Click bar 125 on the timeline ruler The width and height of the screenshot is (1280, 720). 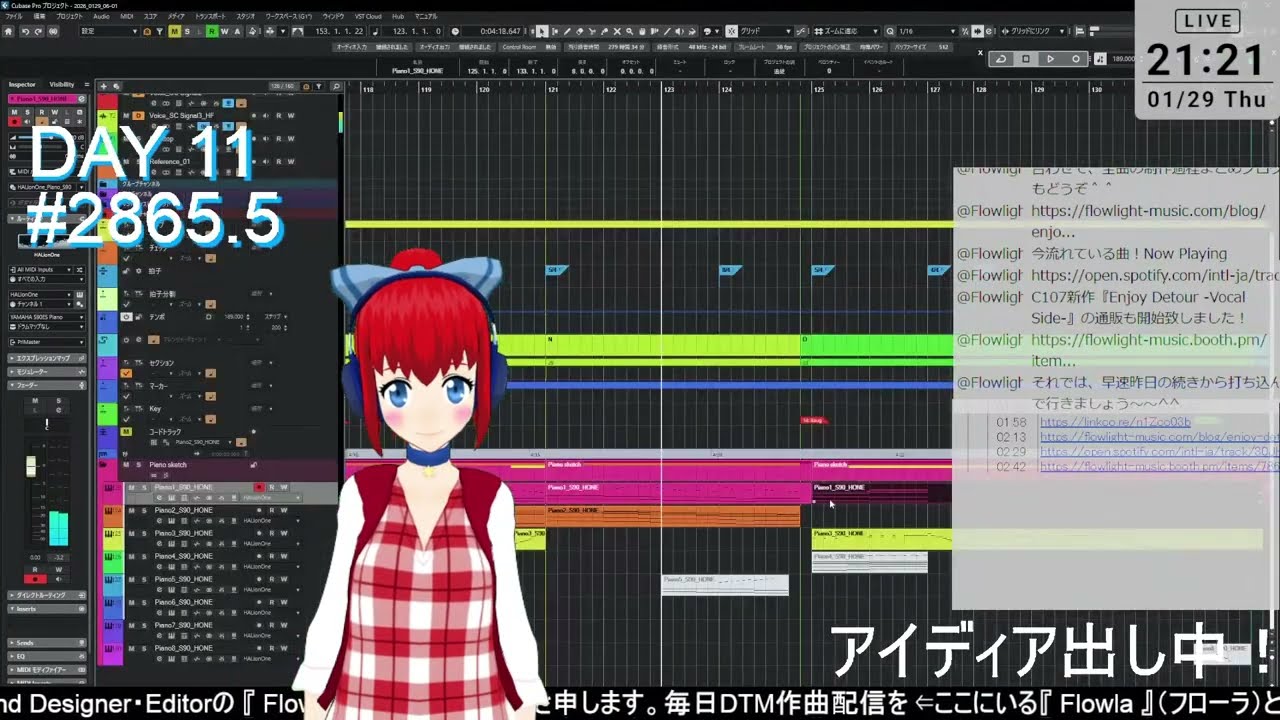(x=818, y=90)
